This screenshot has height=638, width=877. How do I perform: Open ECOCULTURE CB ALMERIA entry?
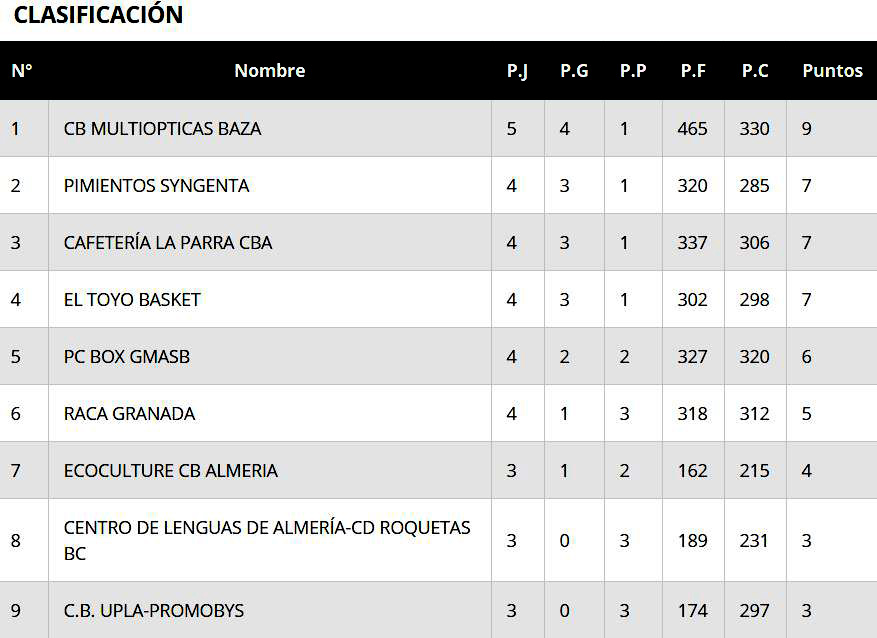point(170,471)
